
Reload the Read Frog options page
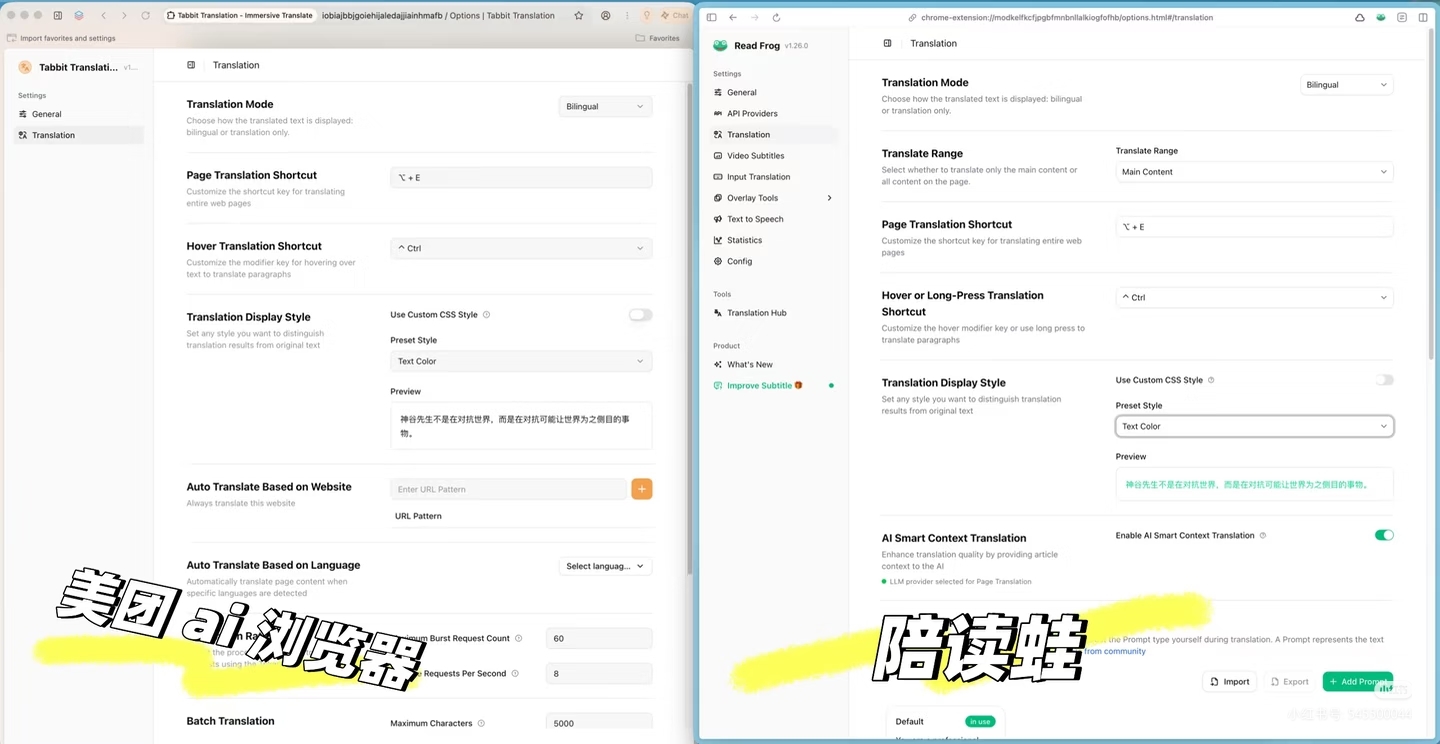tap(776, 18)
